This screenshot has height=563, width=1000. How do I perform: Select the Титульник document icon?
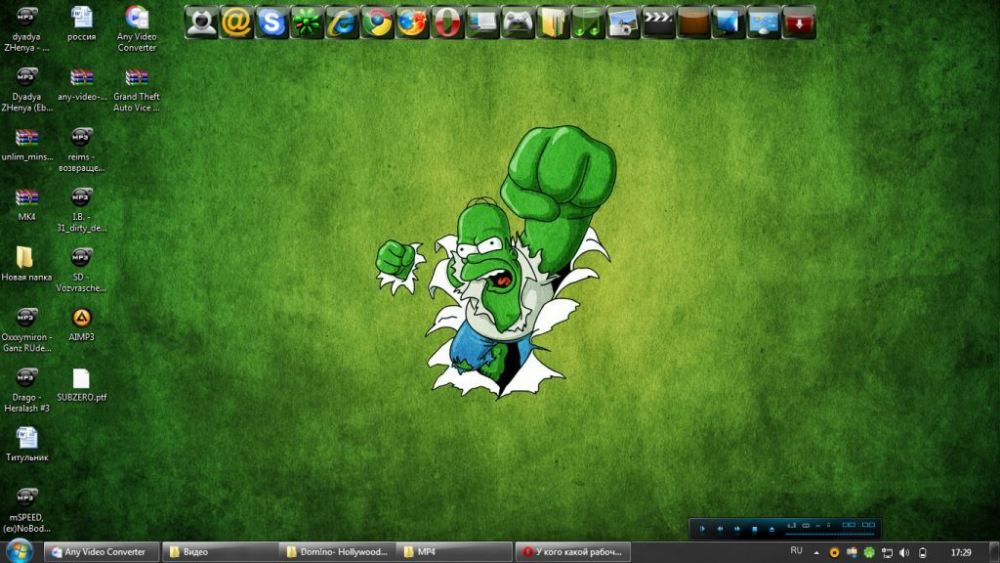(x=26, y=444)
